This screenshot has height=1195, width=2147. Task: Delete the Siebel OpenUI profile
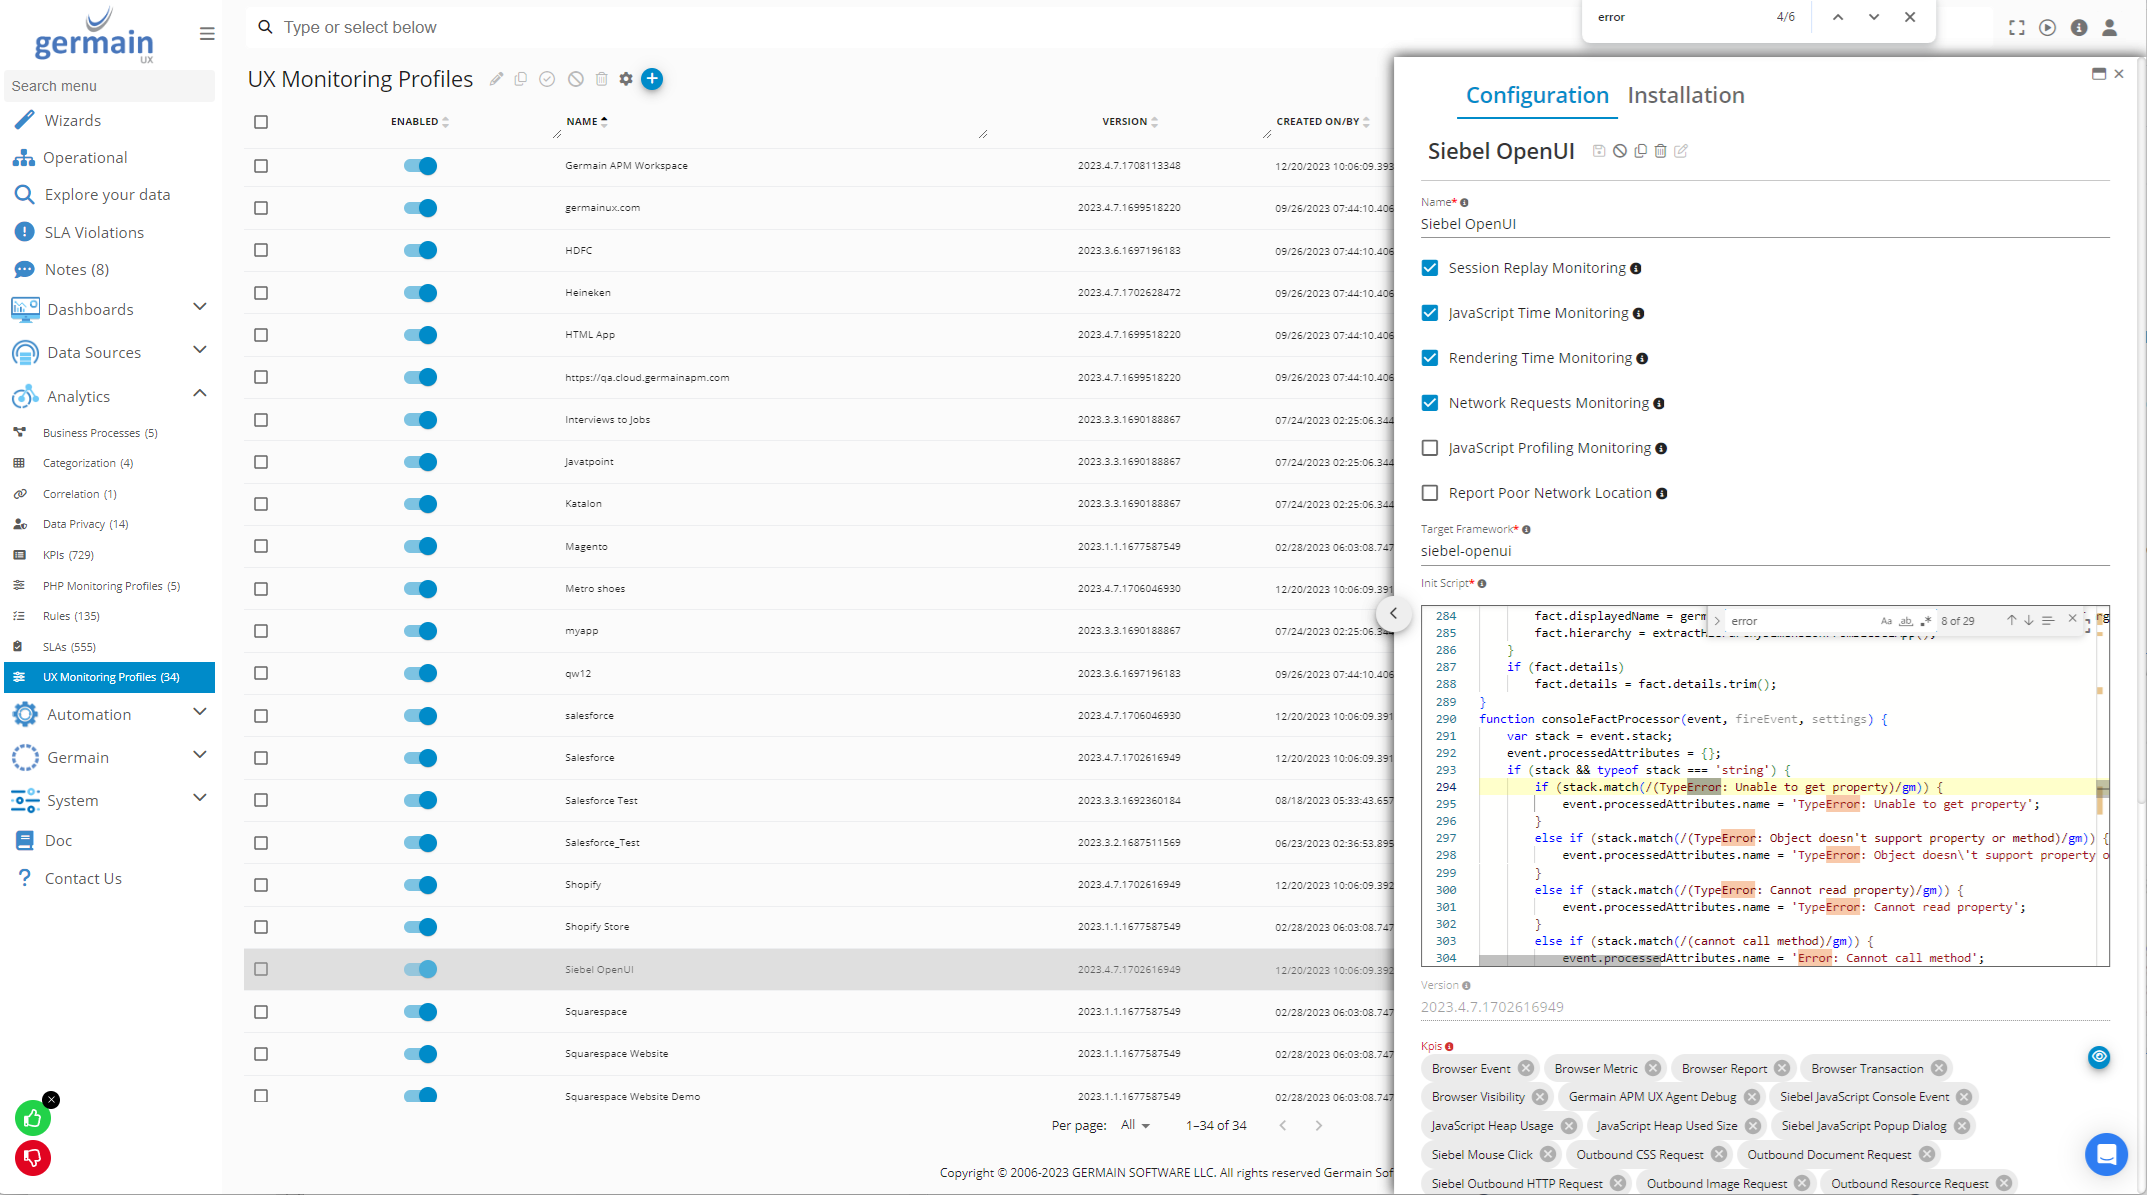point(1661,151)
